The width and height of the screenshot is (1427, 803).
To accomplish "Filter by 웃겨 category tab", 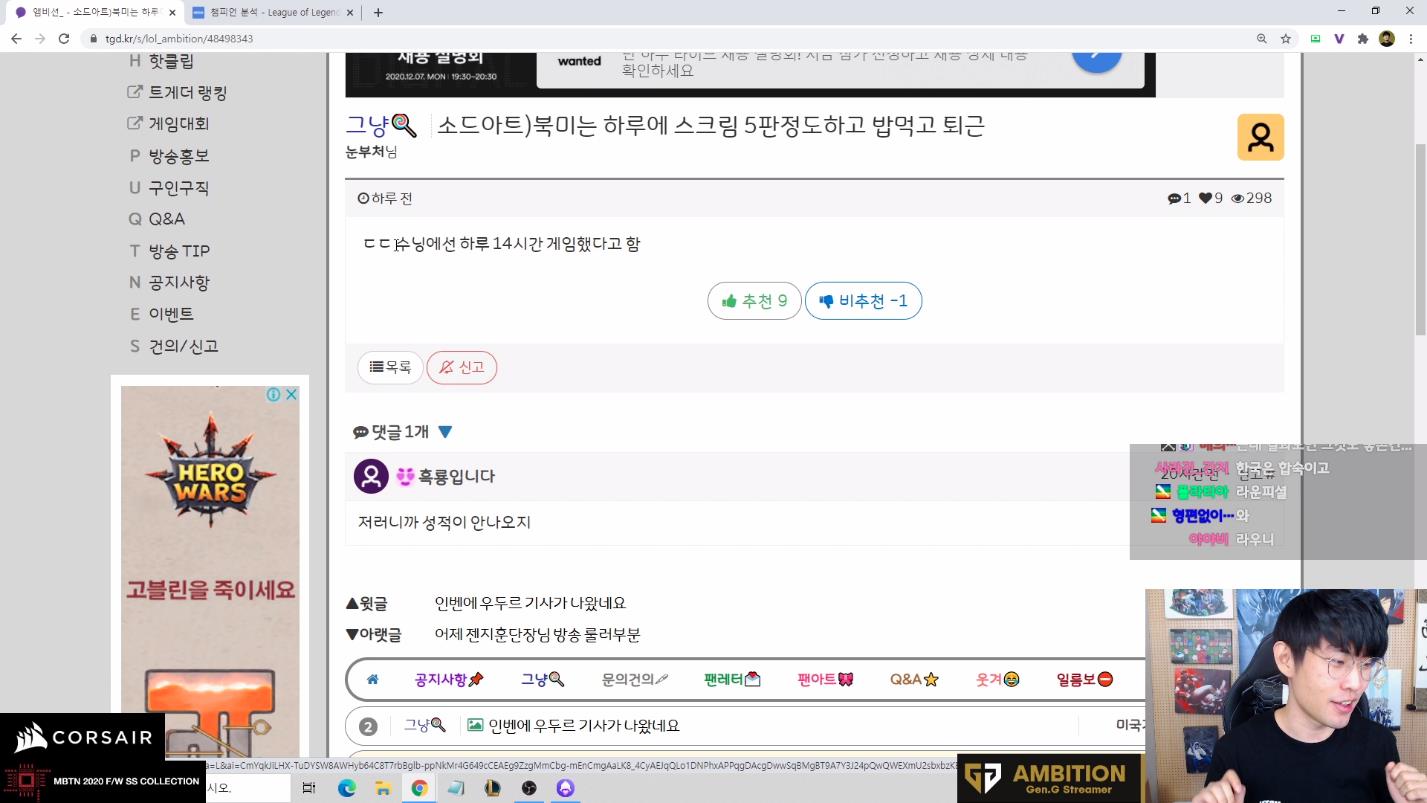I will pos(997,679).
